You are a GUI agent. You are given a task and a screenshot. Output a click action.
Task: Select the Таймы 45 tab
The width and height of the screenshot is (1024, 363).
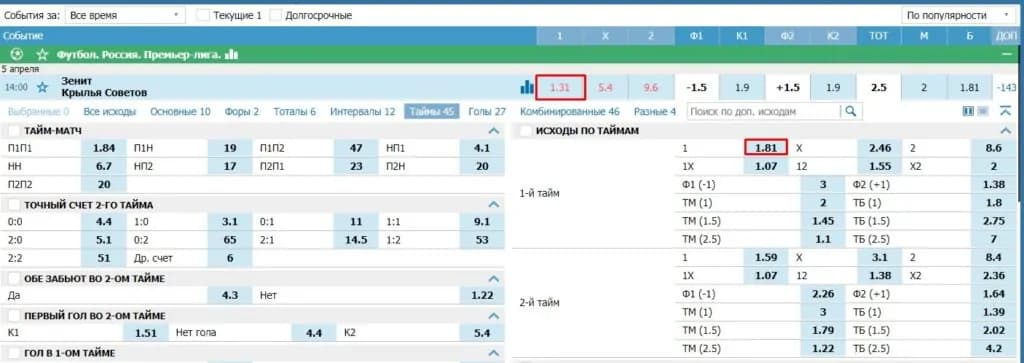(432, 112)
